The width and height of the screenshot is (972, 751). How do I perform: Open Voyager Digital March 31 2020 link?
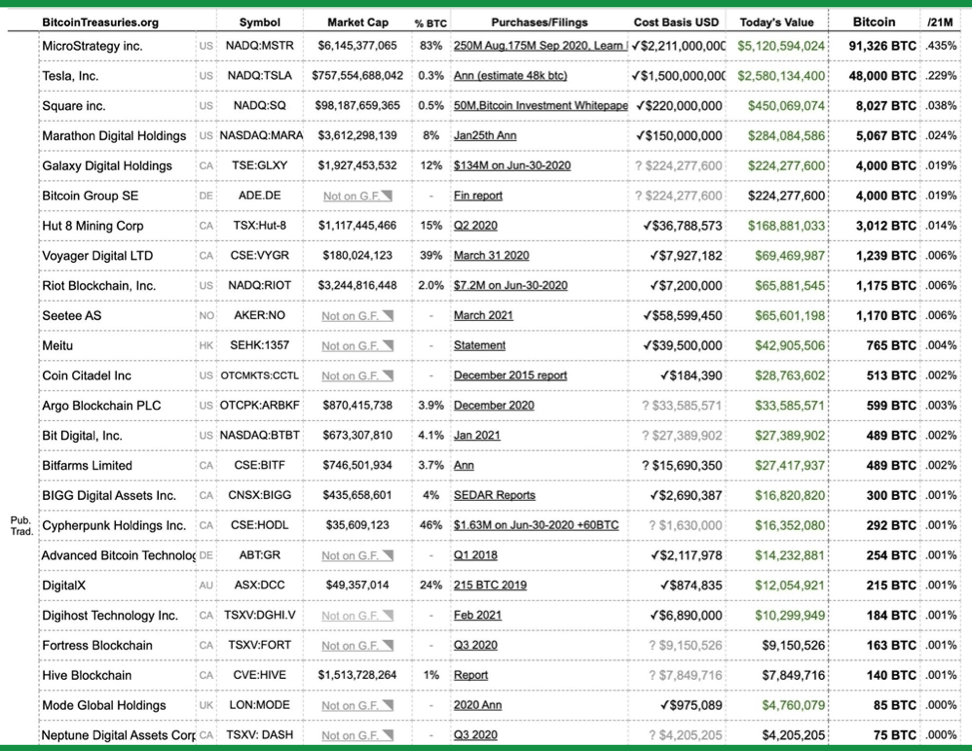[491, 256]
